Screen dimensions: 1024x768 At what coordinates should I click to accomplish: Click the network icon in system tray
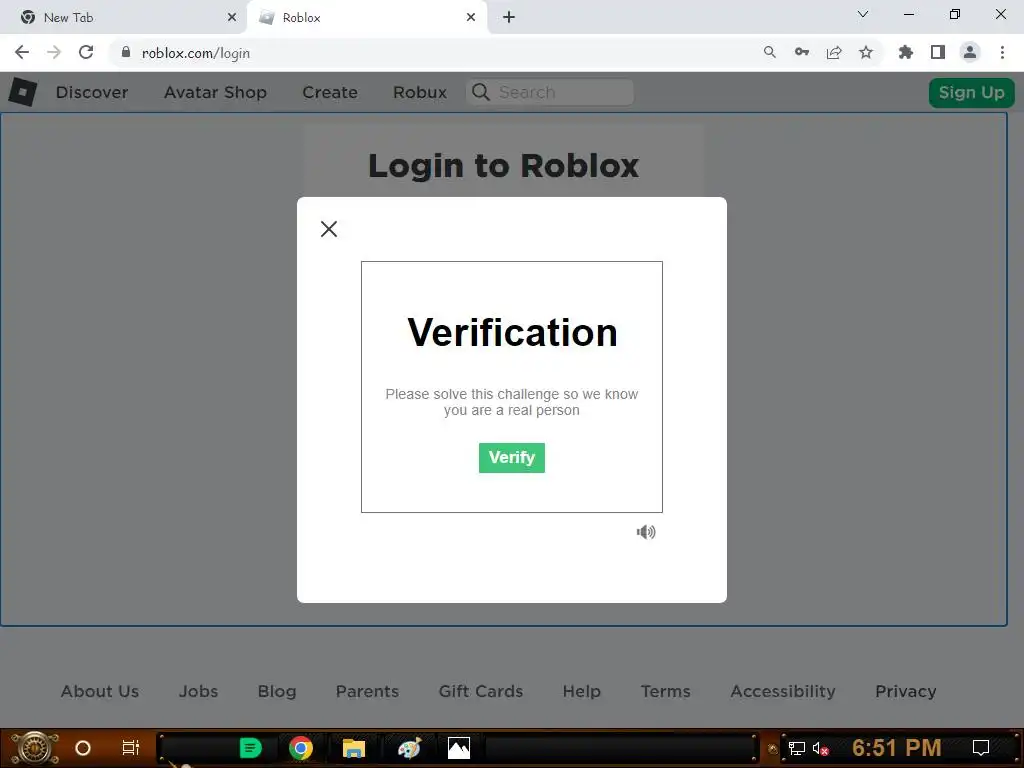(x=796, y=748)
